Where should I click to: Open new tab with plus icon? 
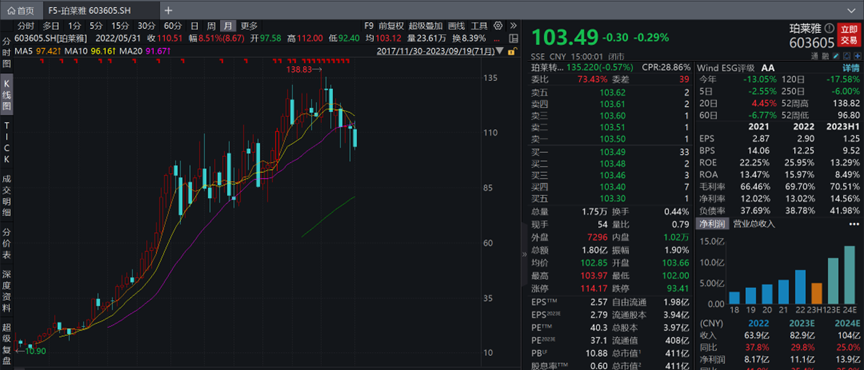point(168,10)
